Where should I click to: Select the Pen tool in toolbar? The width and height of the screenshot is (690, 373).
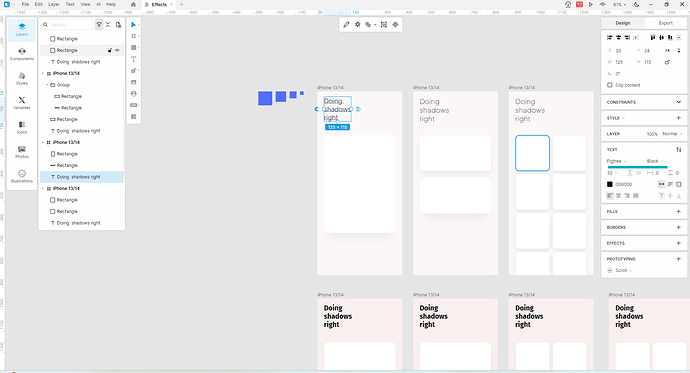click(133, 71)
